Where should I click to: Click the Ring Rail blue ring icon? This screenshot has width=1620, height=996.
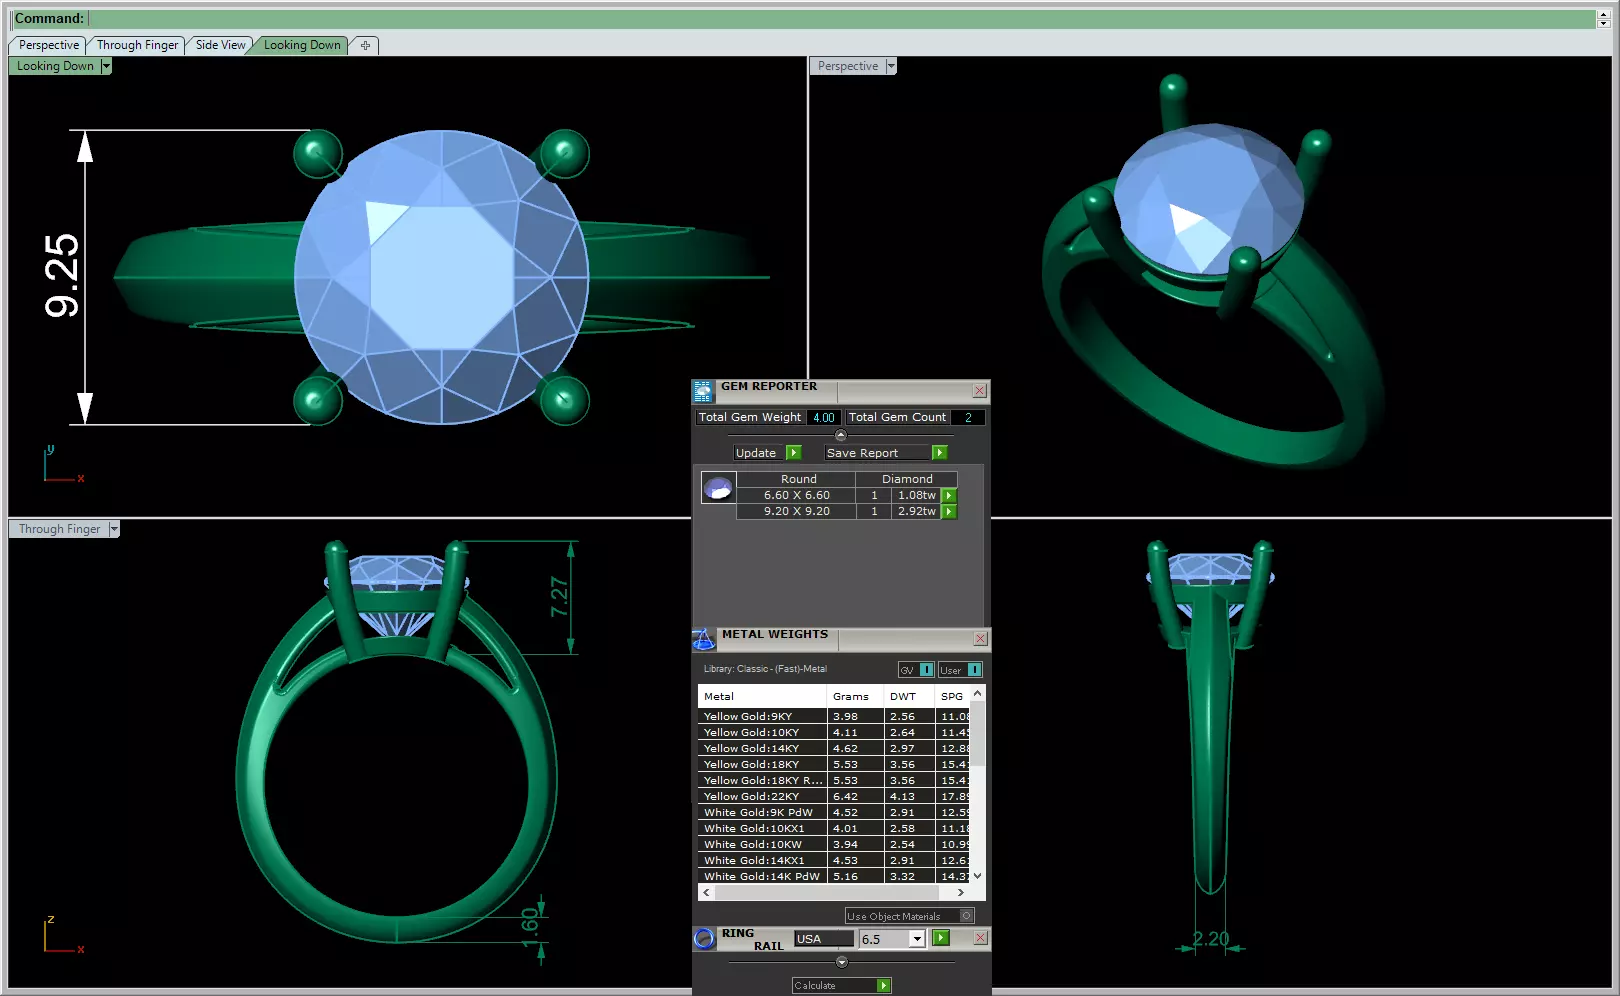(704, 938)
